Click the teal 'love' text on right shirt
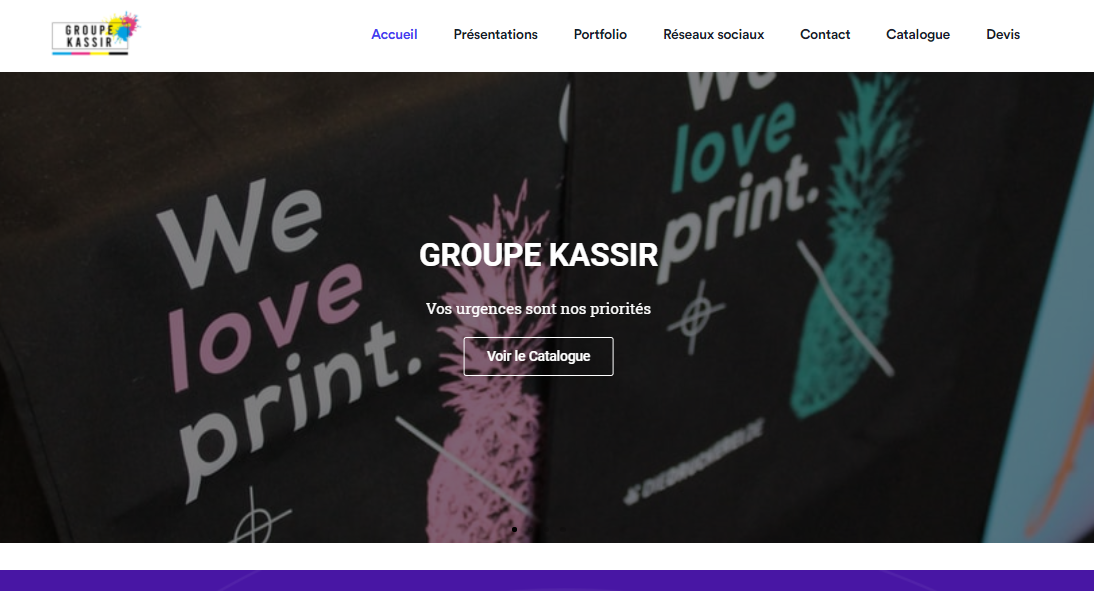Viewport: 1094px width, 591px height. [733, 147]
